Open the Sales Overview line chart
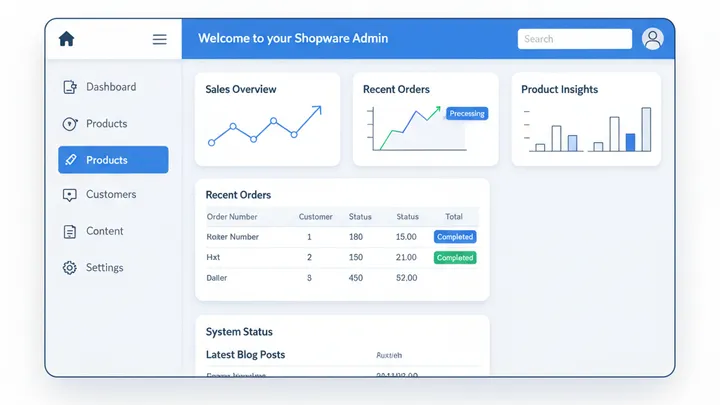This screenshot has height=405, width=720. point(266,125)
